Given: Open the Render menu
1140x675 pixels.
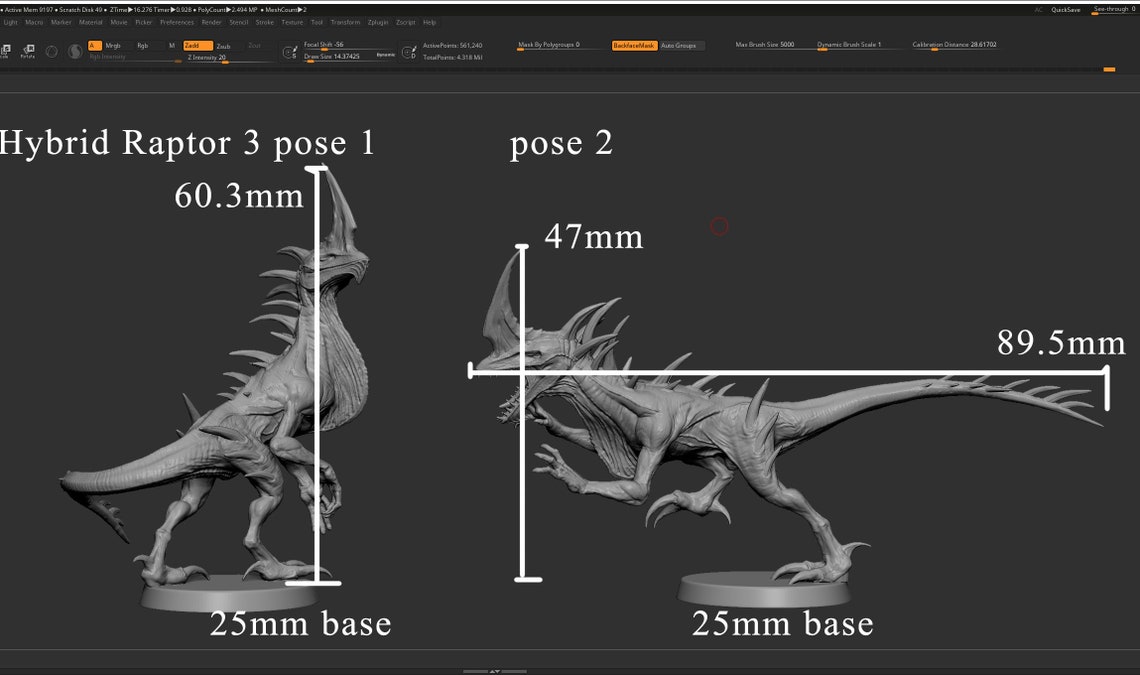Looking at the screenshot, I should coord(212,21).
